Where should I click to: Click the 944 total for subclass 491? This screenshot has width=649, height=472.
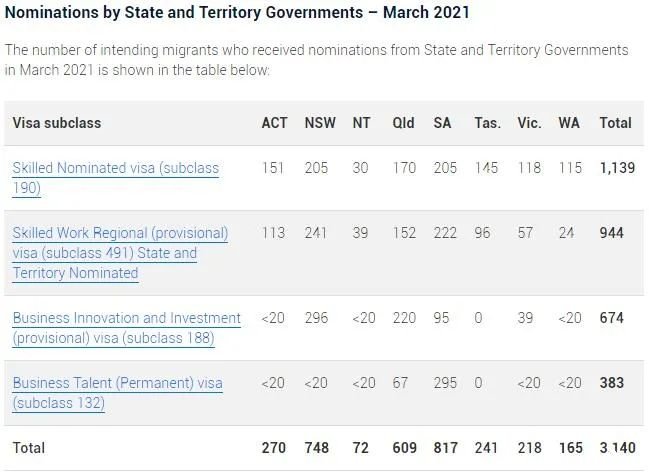tap(612, 233)
